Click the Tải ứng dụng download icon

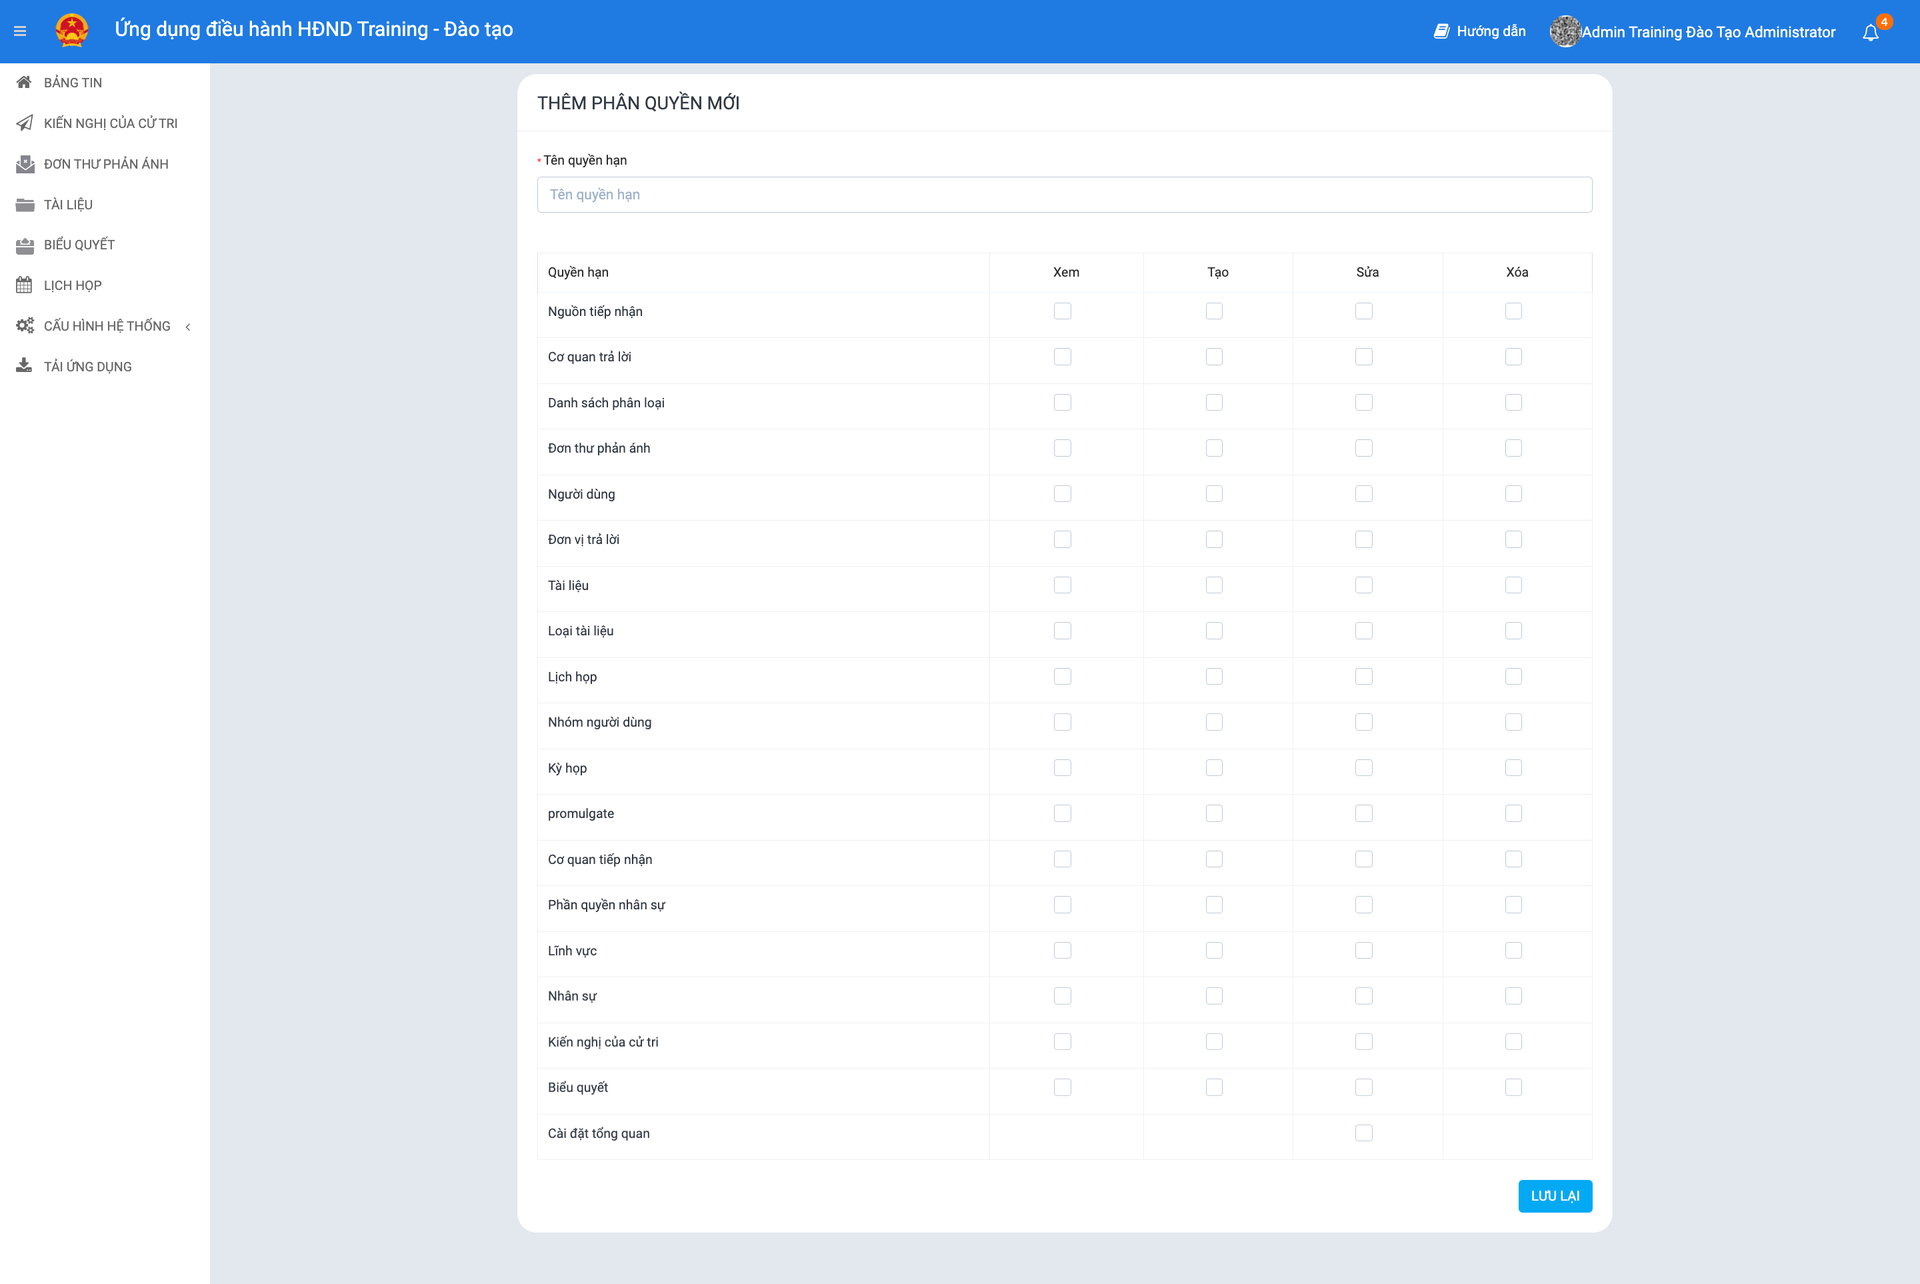coord(24,366)
